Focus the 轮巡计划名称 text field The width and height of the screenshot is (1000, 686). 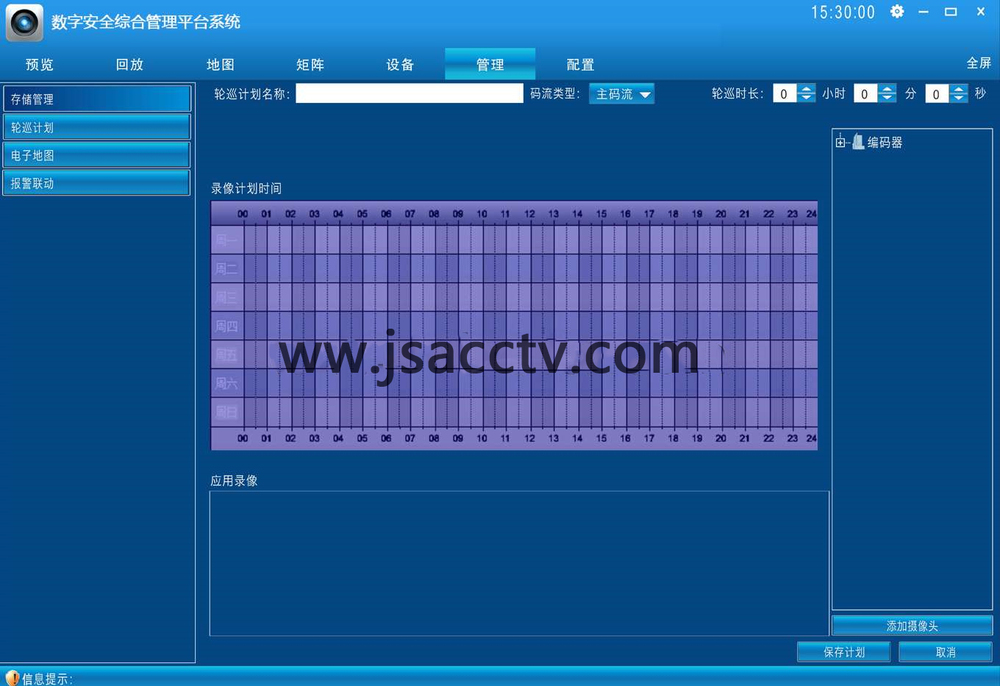[409, 94]
